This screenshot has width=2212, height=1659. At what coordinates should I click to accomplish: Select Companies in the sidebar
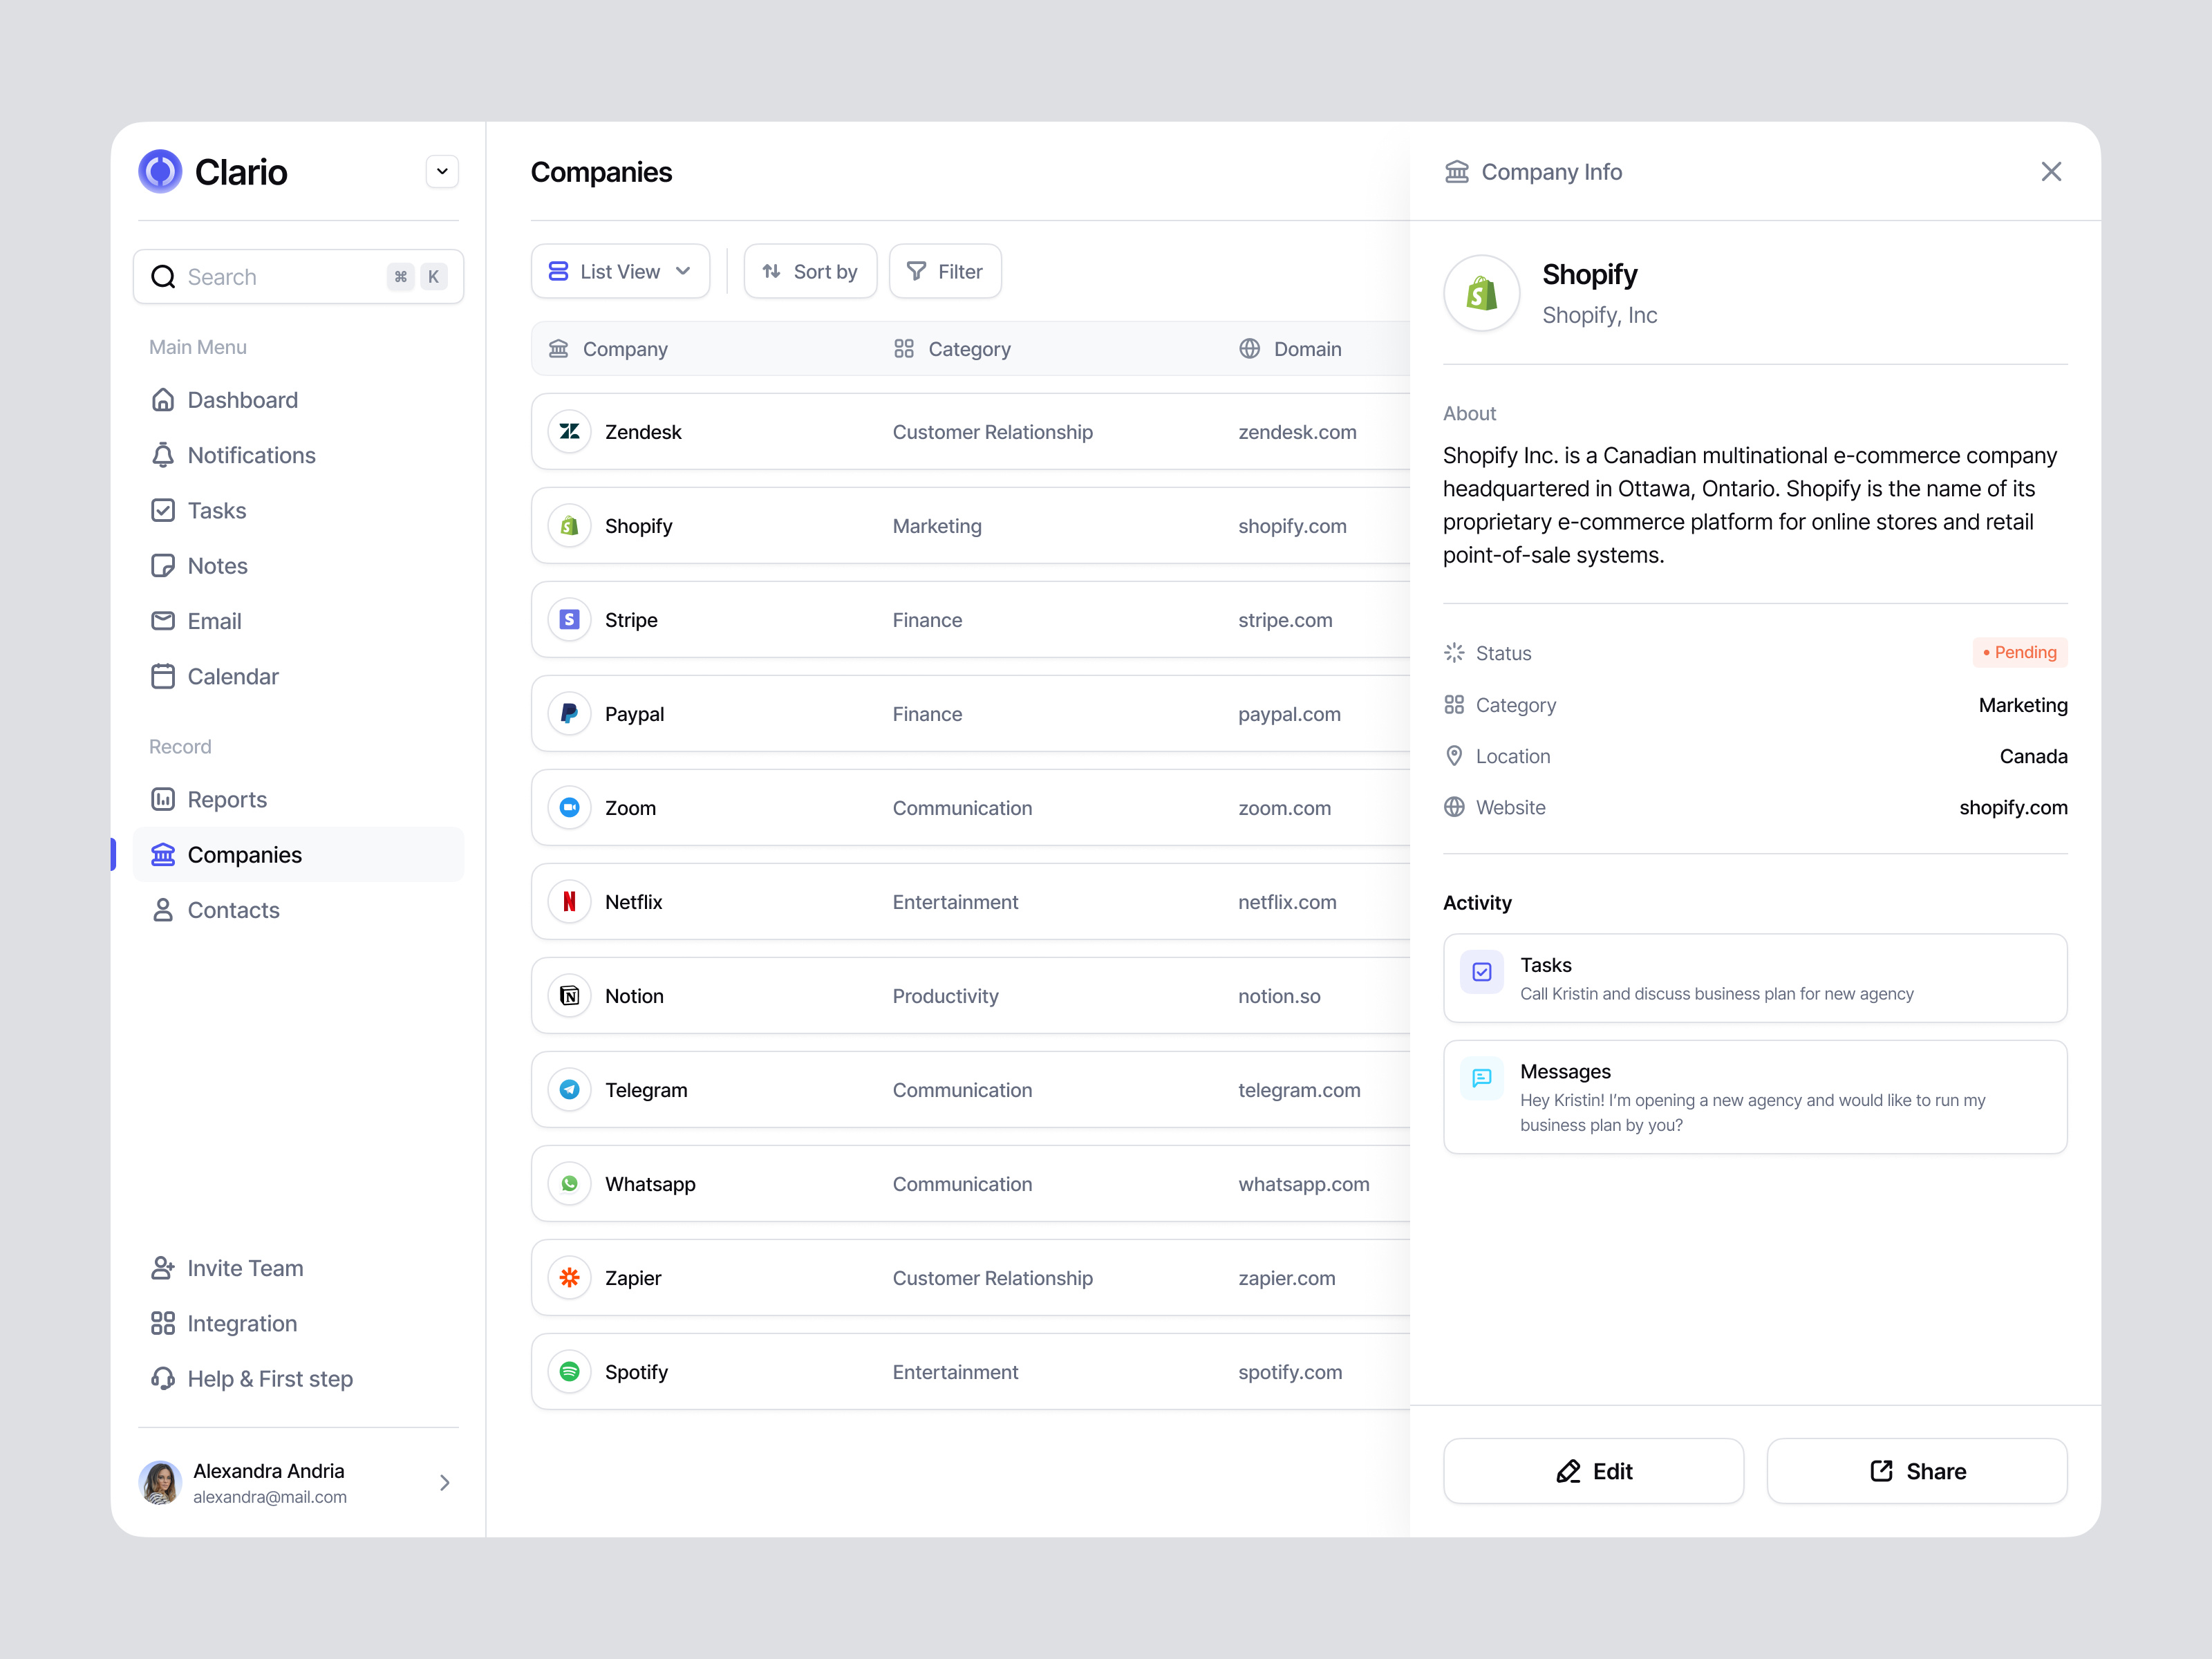[x=298, y=855]
